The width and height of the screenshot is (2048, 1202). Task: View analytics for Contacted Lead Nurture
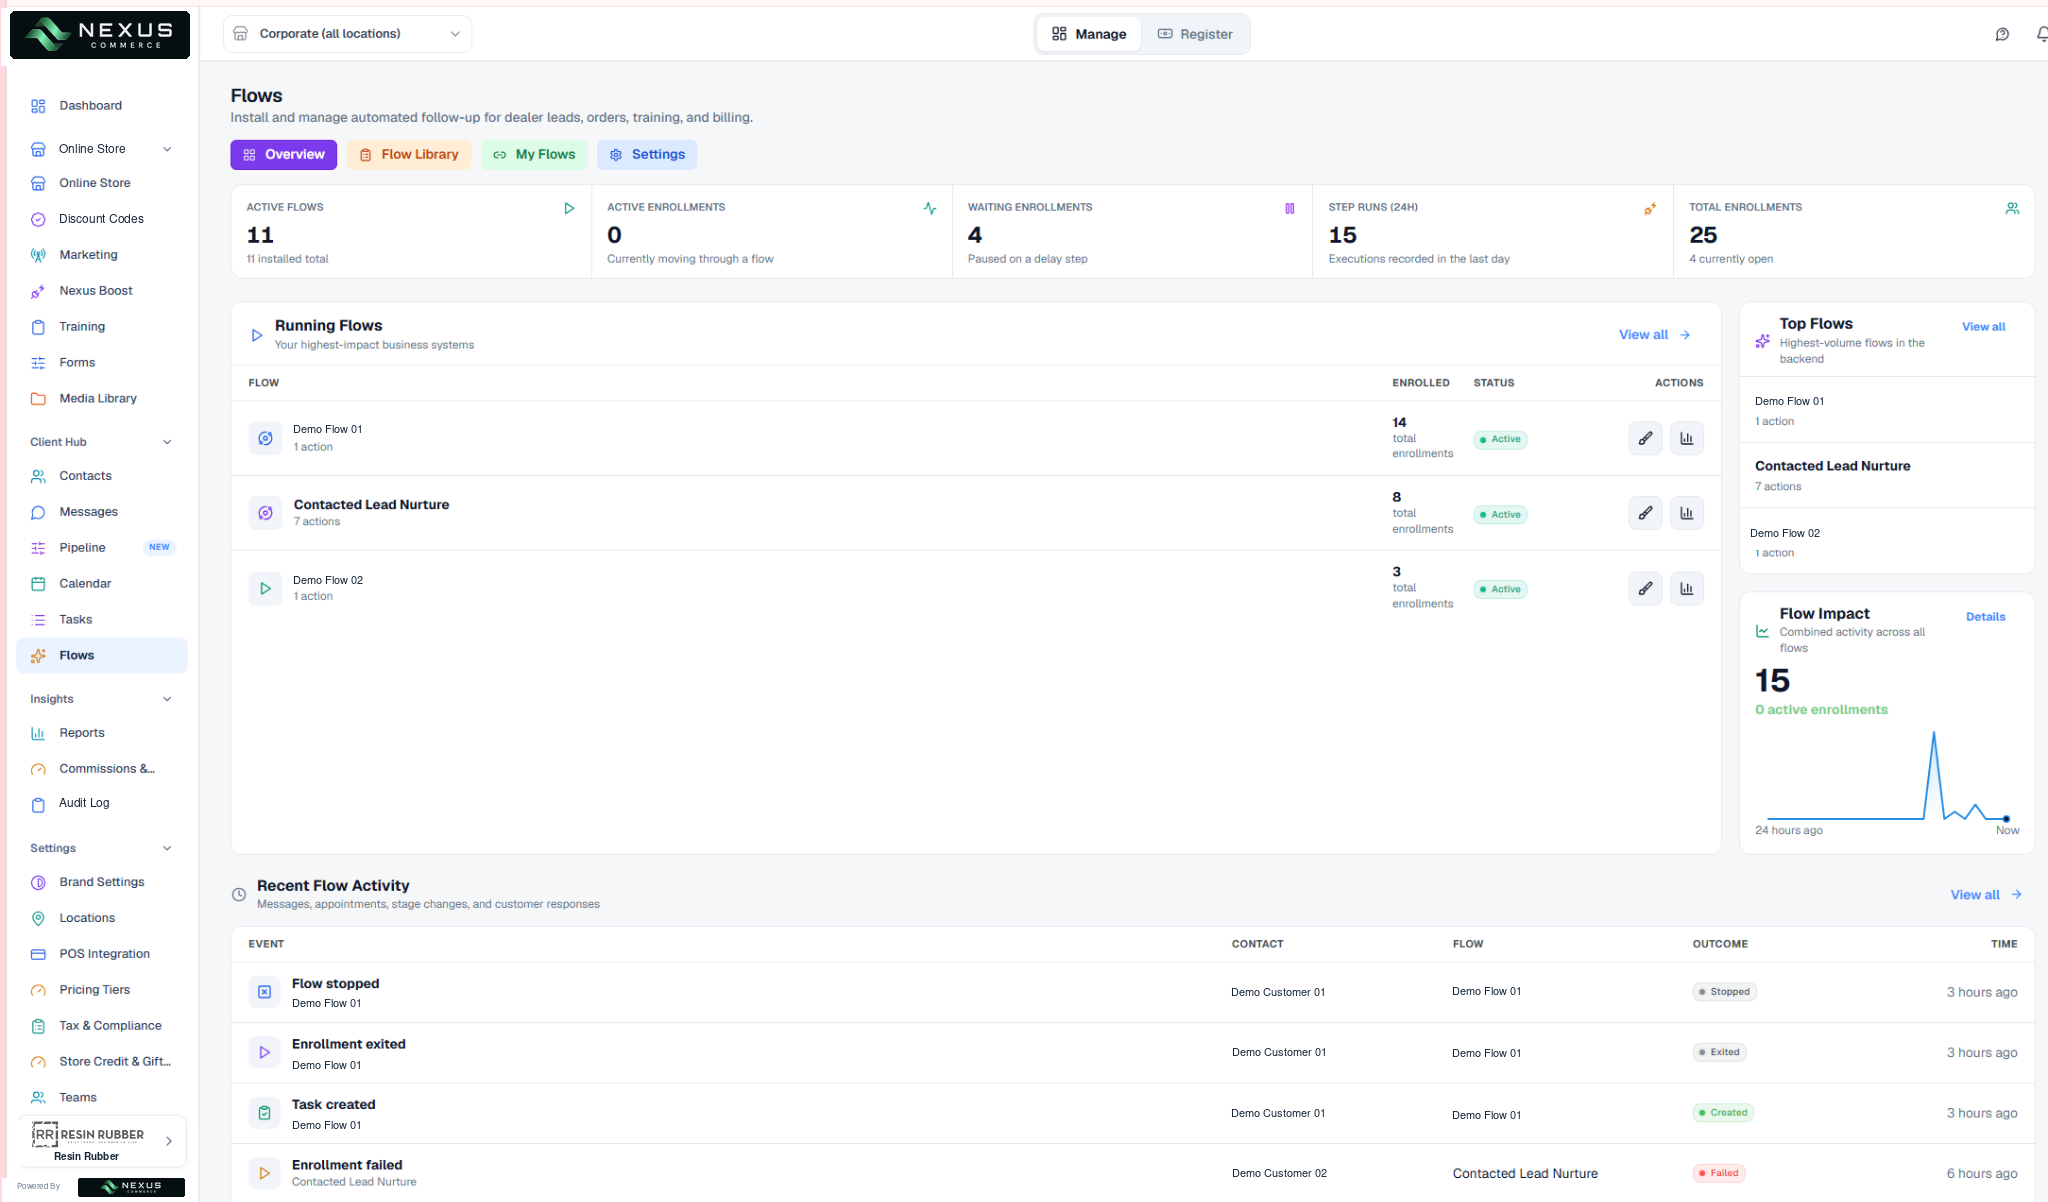(1687, 513)
